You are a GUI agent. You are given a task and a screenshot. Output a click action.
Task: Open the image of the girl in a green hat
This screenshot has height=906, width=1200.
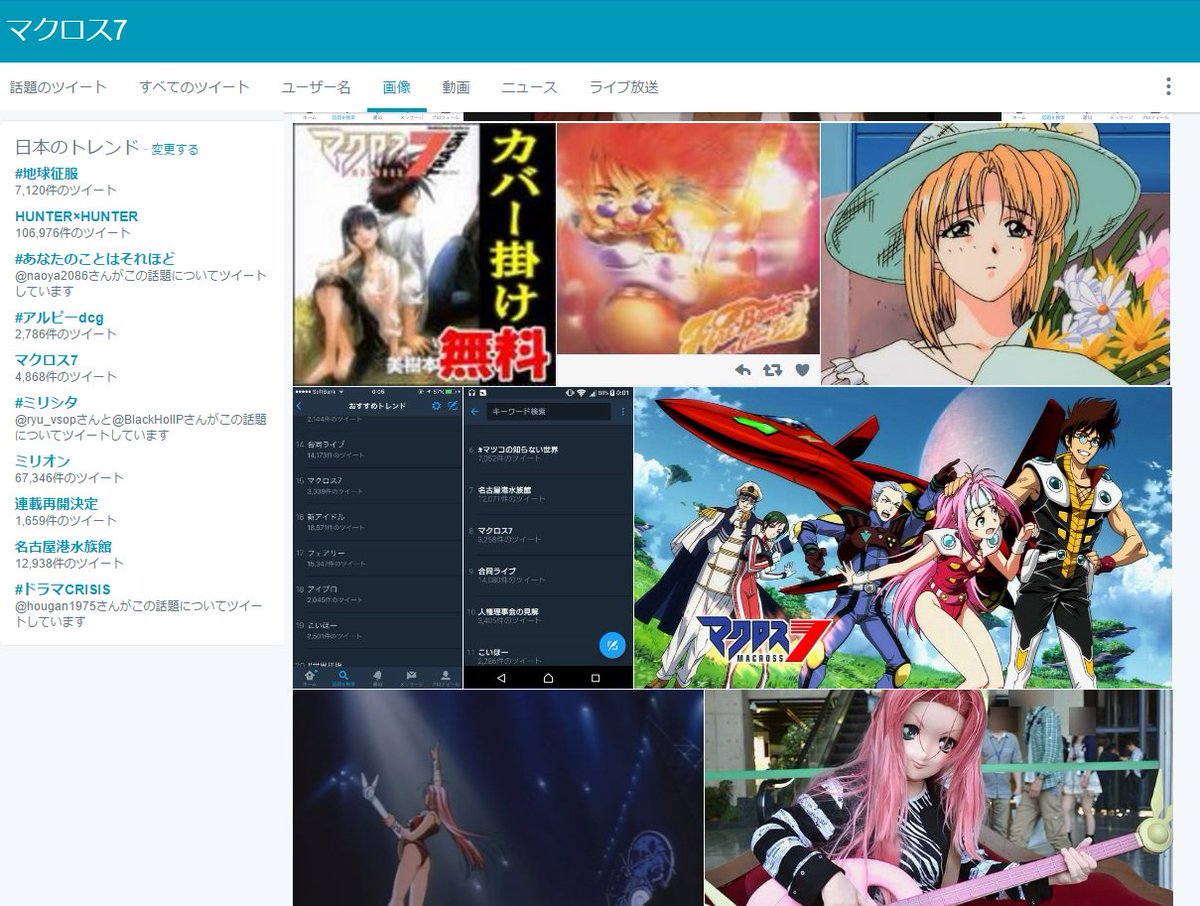click(x=995, y=254)
